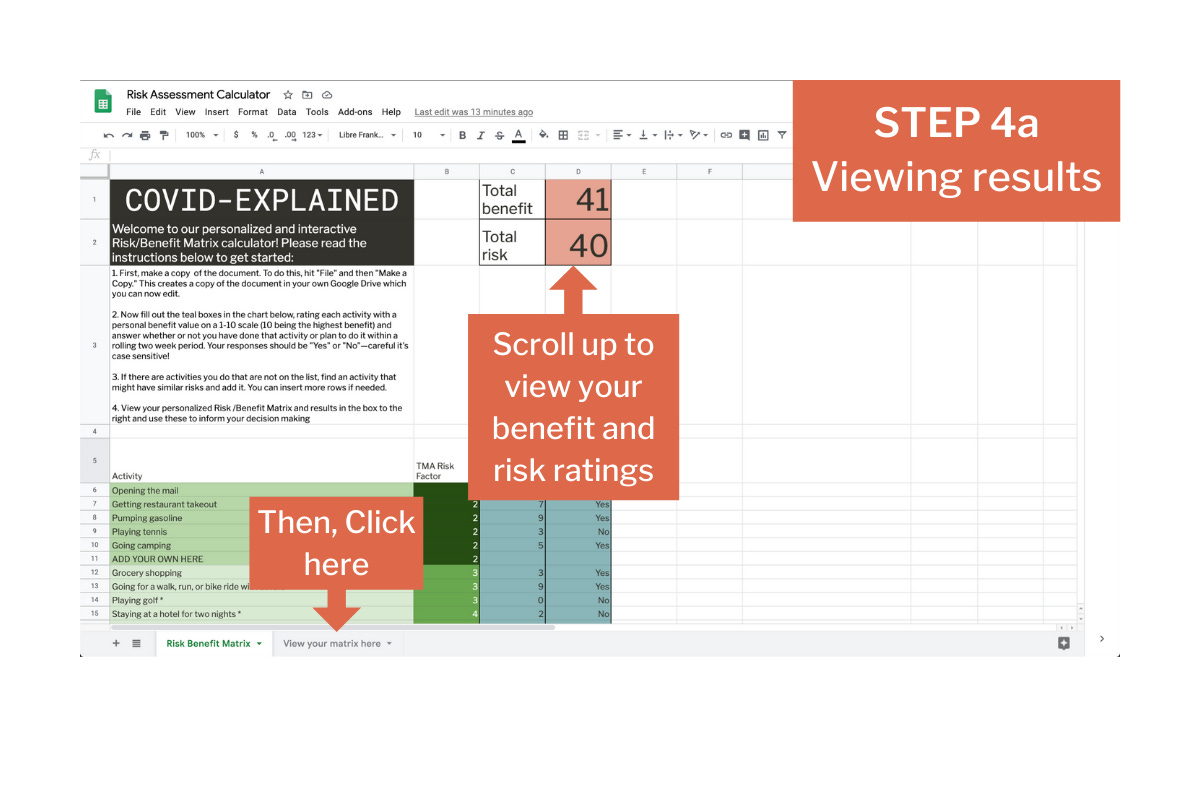Click the move-to-folder icon beside title

click(307, 95)
